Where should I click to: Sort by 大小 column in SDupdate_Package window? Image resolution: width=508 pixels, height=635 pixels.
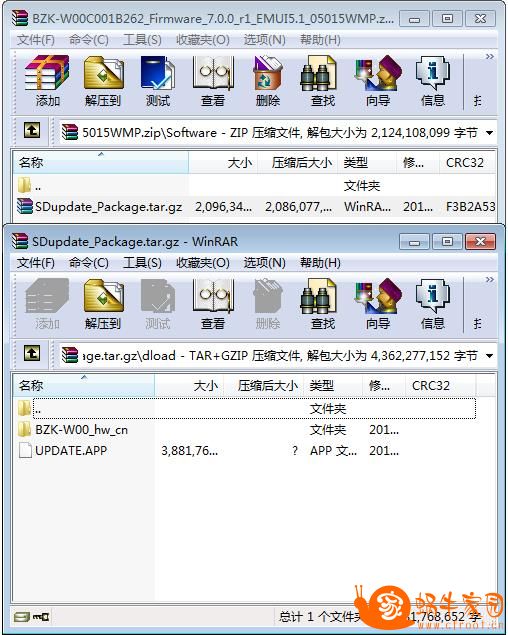189,386
